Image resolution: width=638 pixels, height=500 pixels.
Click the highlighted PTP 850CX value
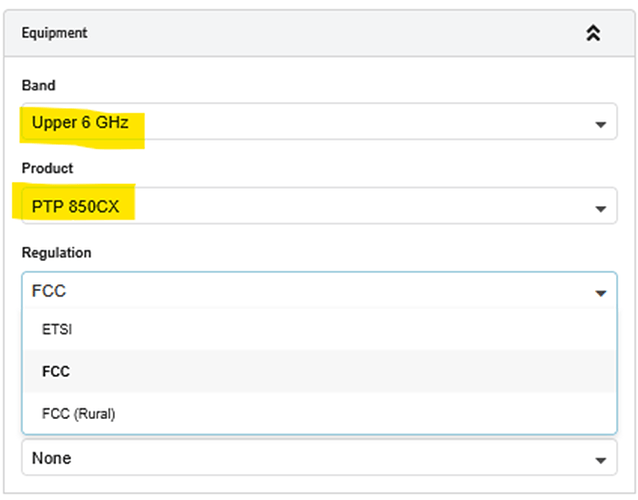(77, 209)
